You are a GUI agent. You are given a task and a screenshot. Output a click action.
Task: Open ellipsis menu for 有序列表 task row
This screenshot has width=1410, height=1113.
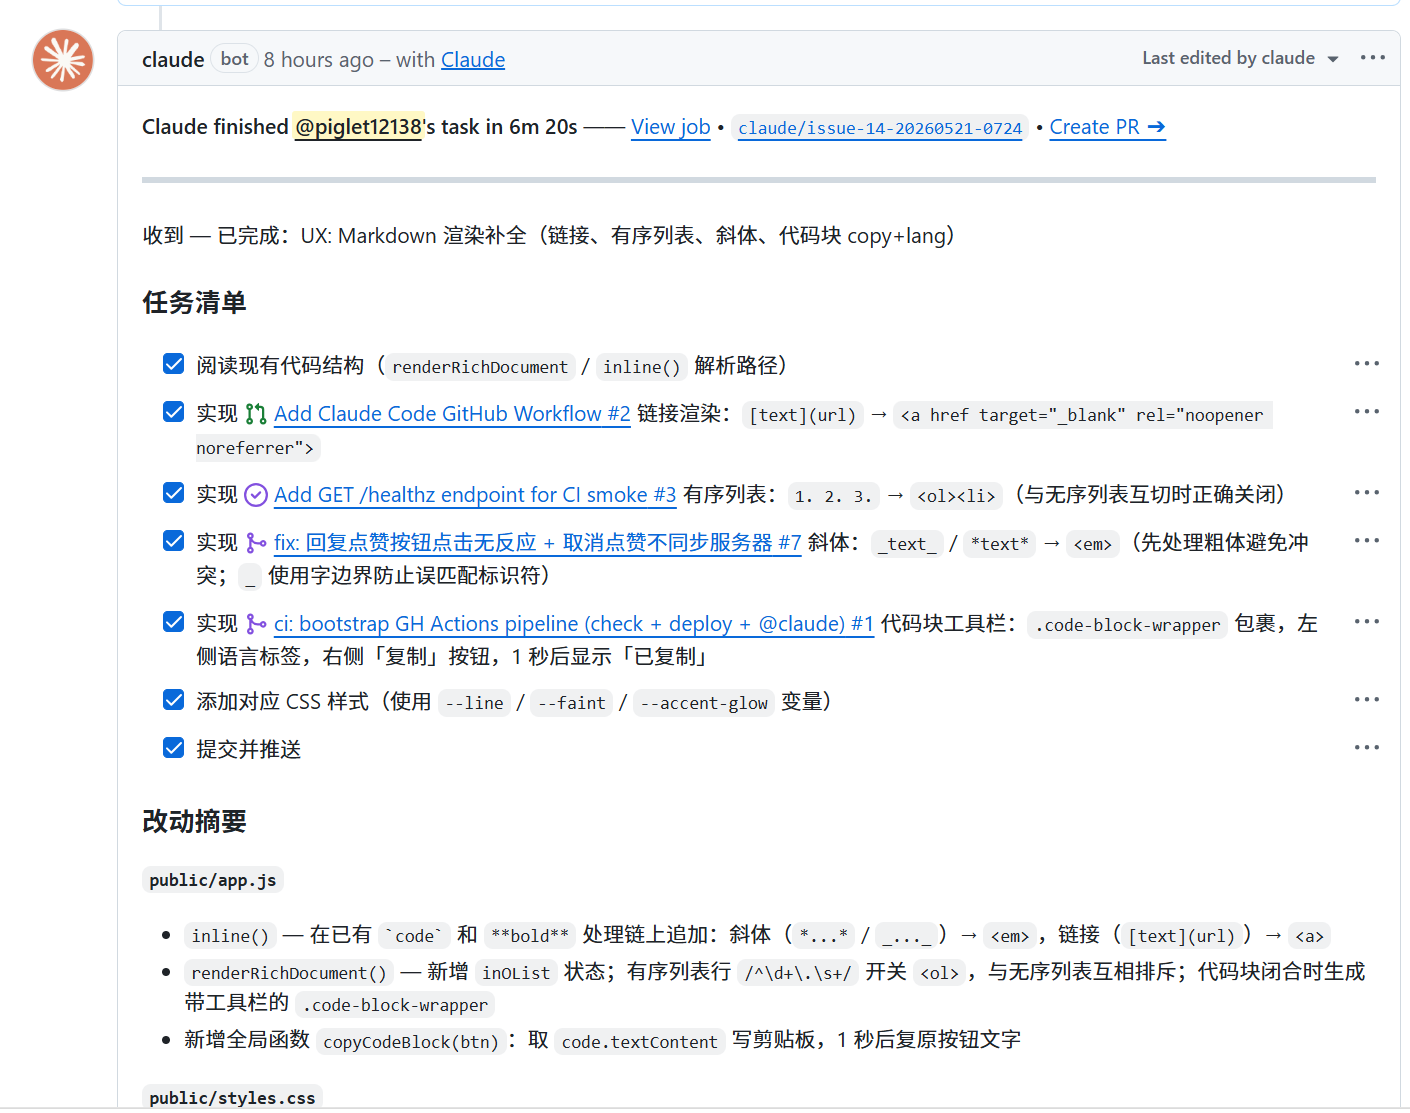point(1366,493)
